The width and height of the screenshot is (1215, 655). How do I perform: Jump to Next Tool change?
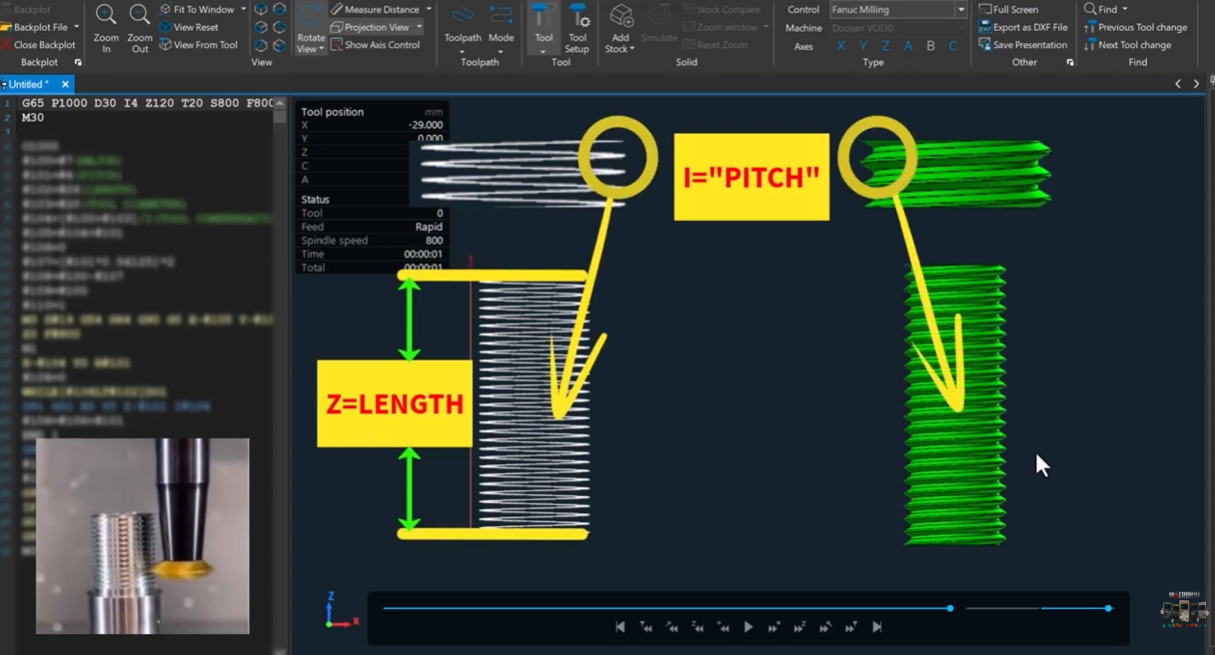(1127, 45)
